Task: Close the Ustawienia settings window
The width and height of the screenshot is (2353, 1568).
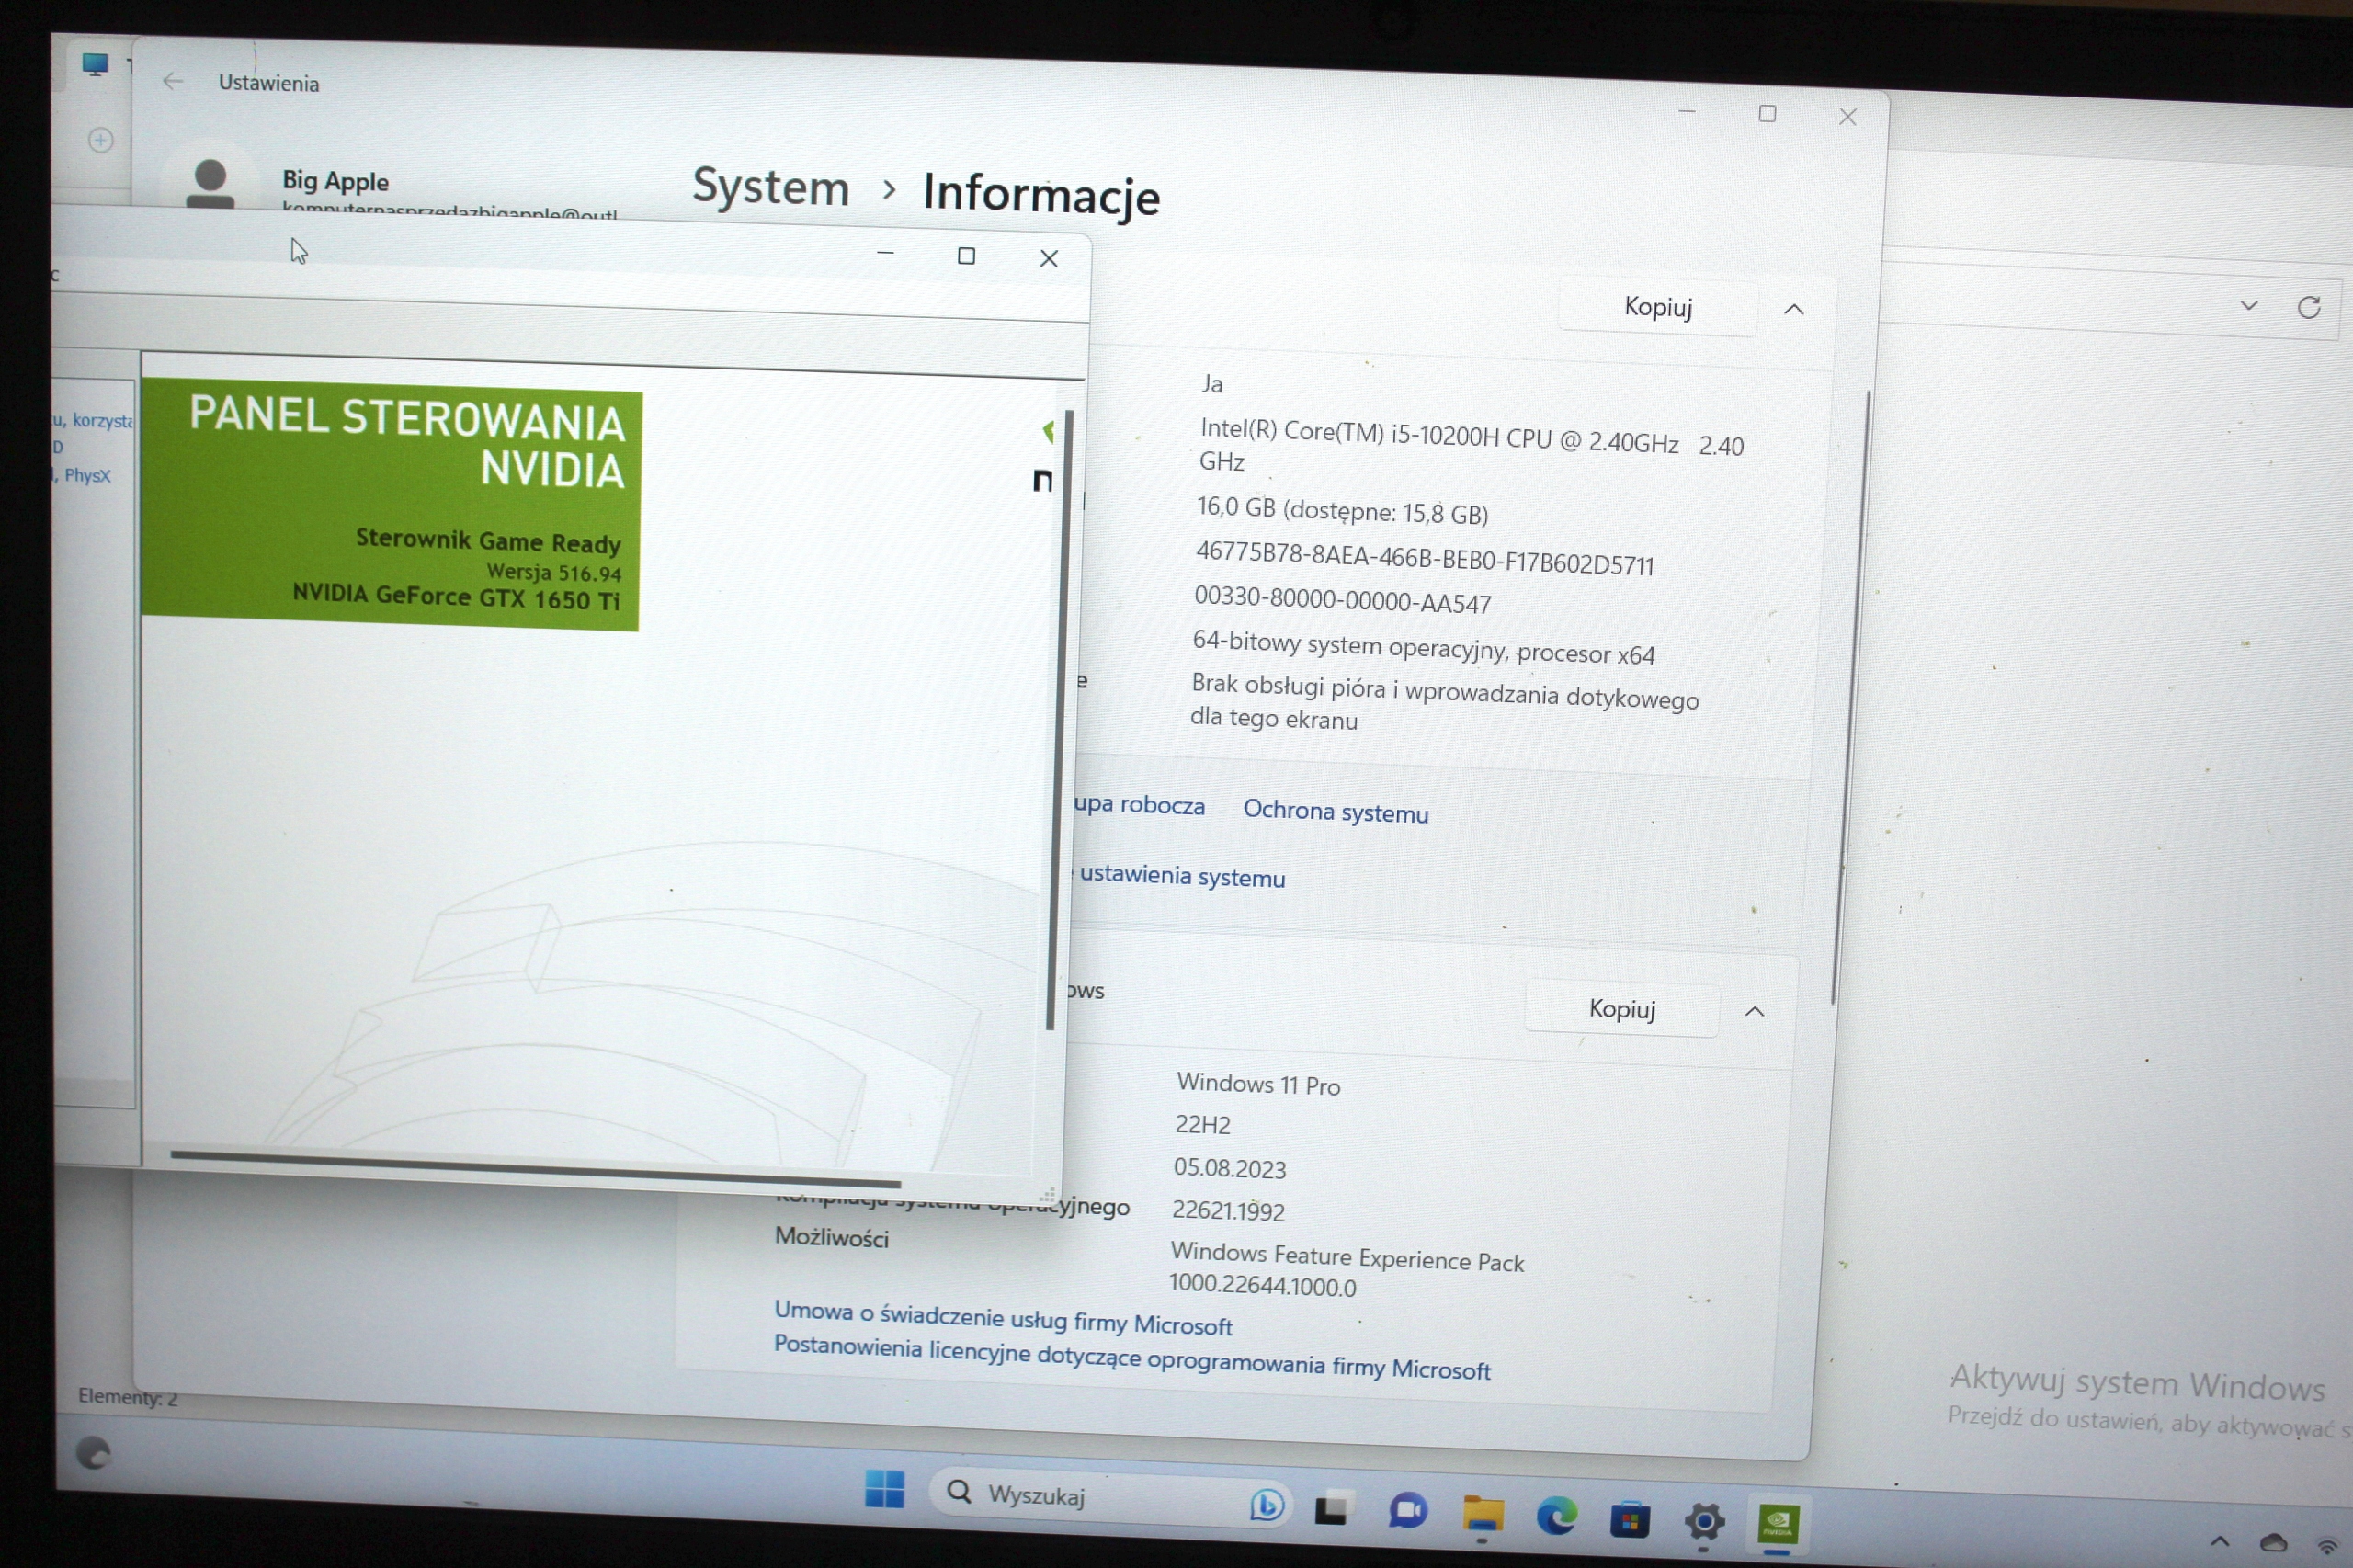Action: tap(1847, 117)
